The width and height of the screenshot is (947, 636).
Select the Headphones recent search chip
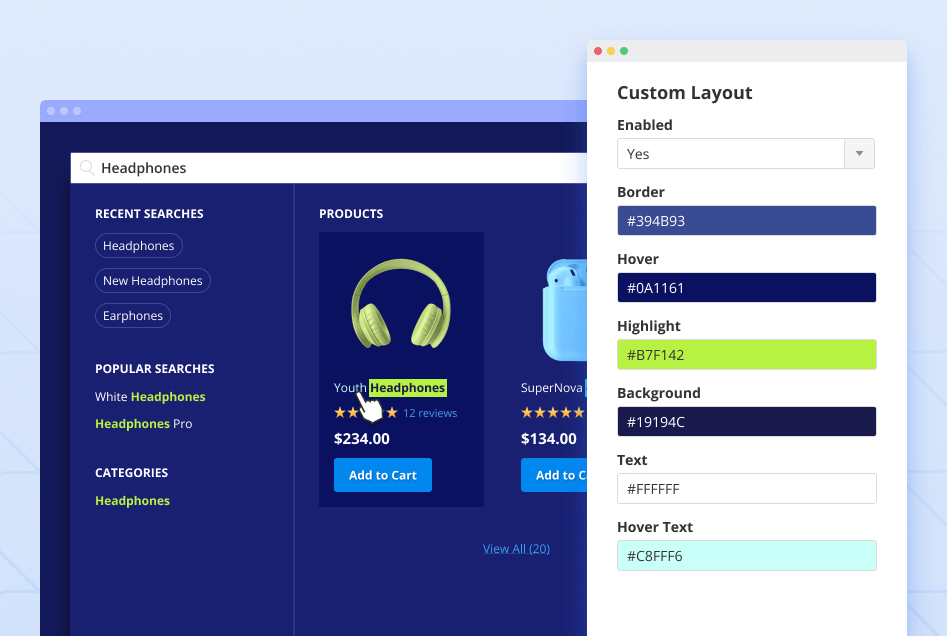(x=138, y=245)
